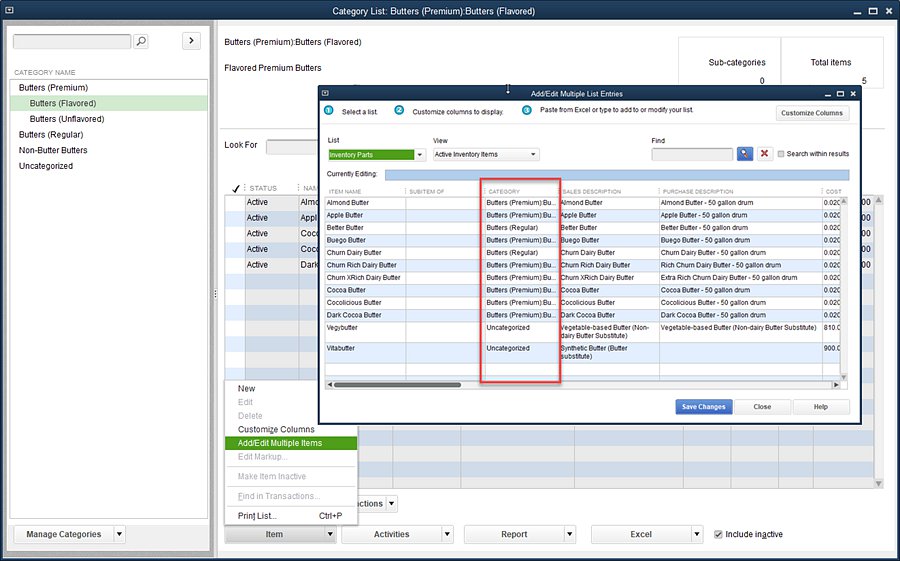Screen dimensions: 900x561
Task: Toggle the Include inactive checkbox
Action: click(718, 534)
